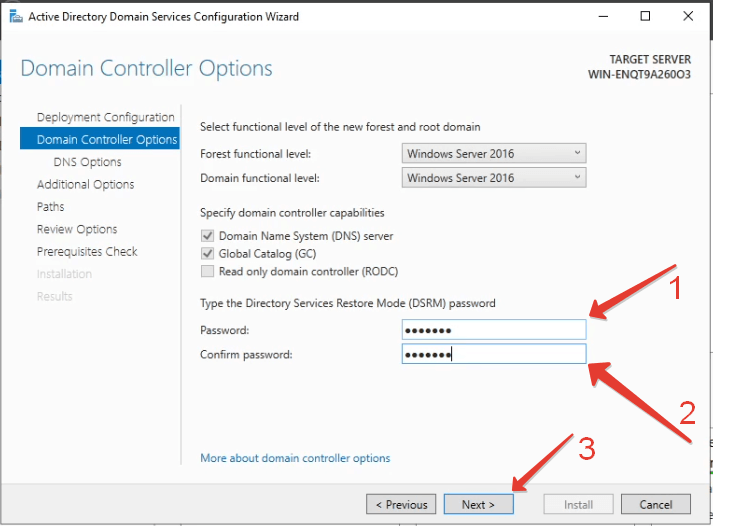Click the Confirm password field
Viewport: 746px width, 526px height.
494,354
